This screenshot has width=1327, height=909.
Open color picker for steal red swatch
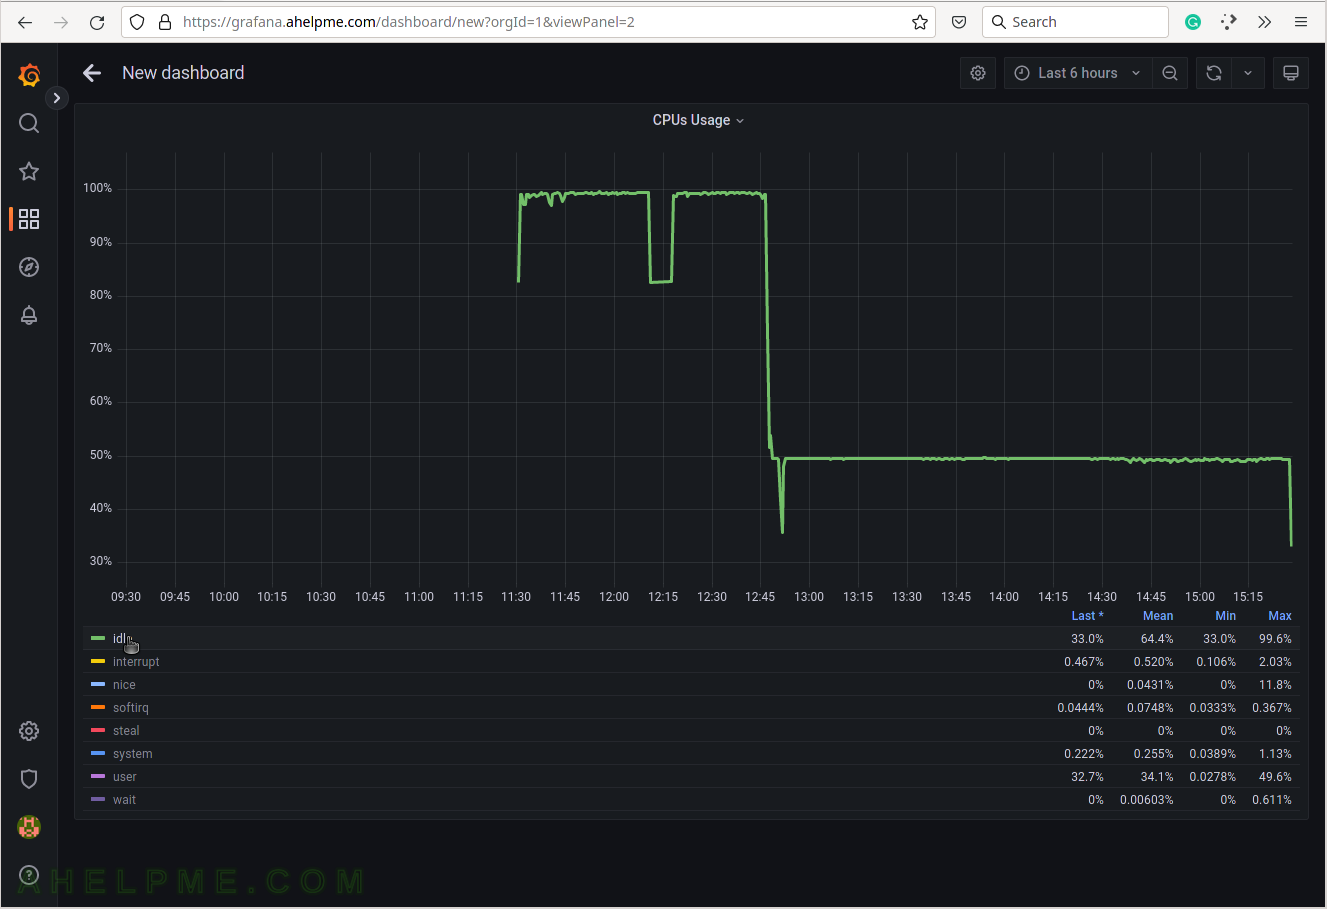(x=98, y=730)
